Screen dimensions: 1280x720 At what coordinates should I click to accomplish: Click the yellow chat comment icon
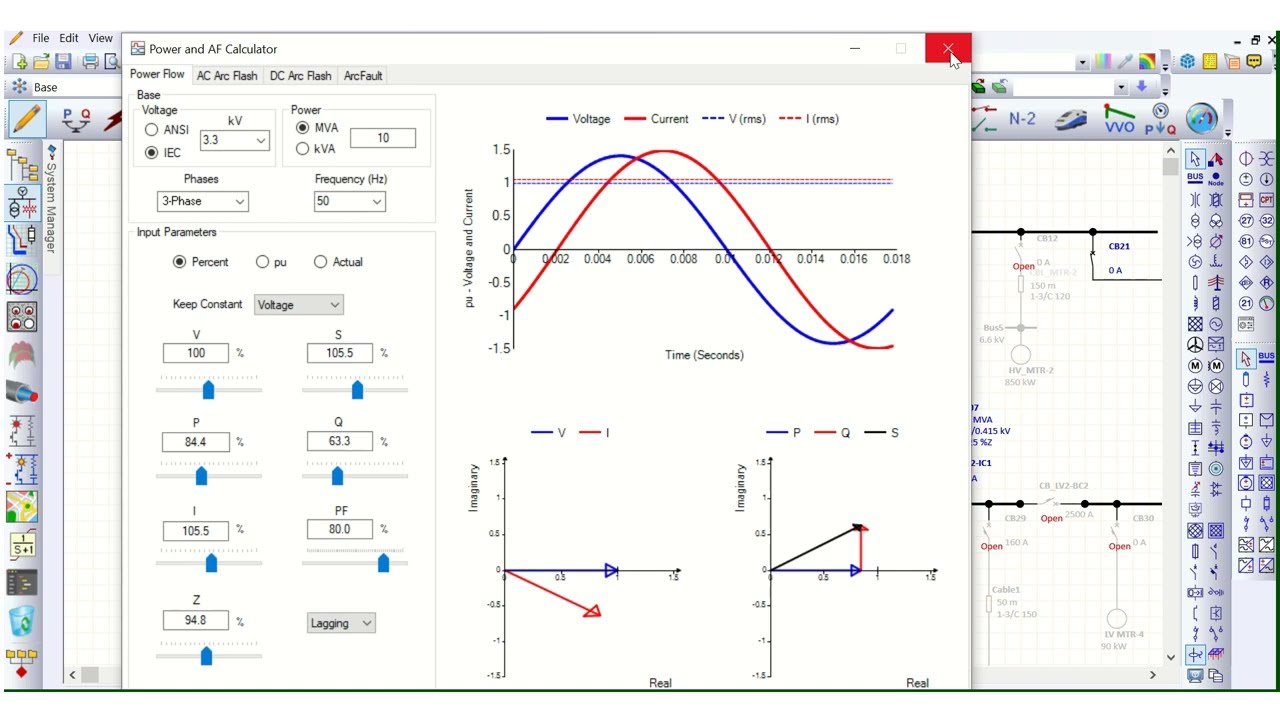(1254, 62)
